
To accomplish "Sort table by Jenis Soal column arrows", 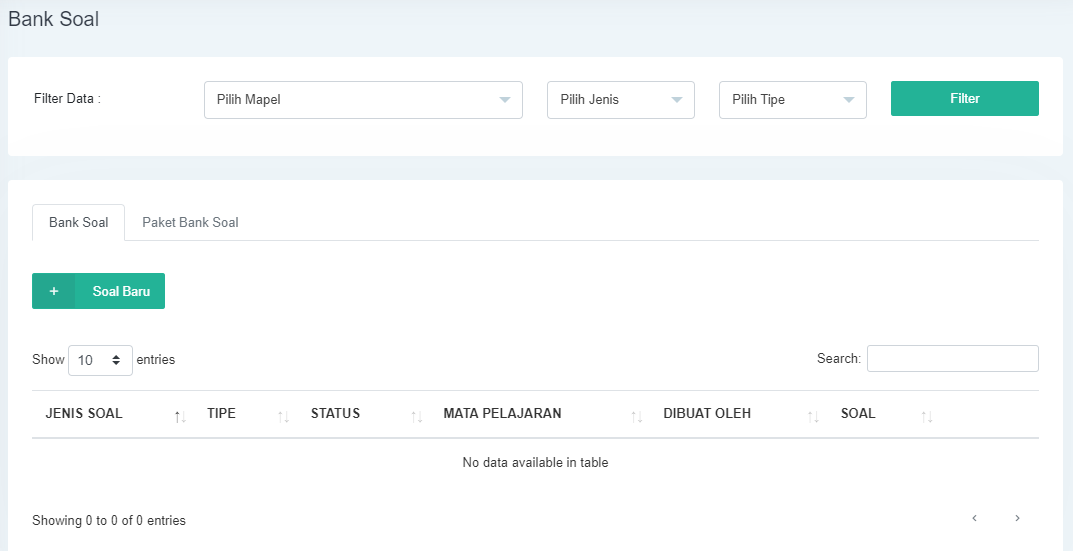I will tap(180, 416).
